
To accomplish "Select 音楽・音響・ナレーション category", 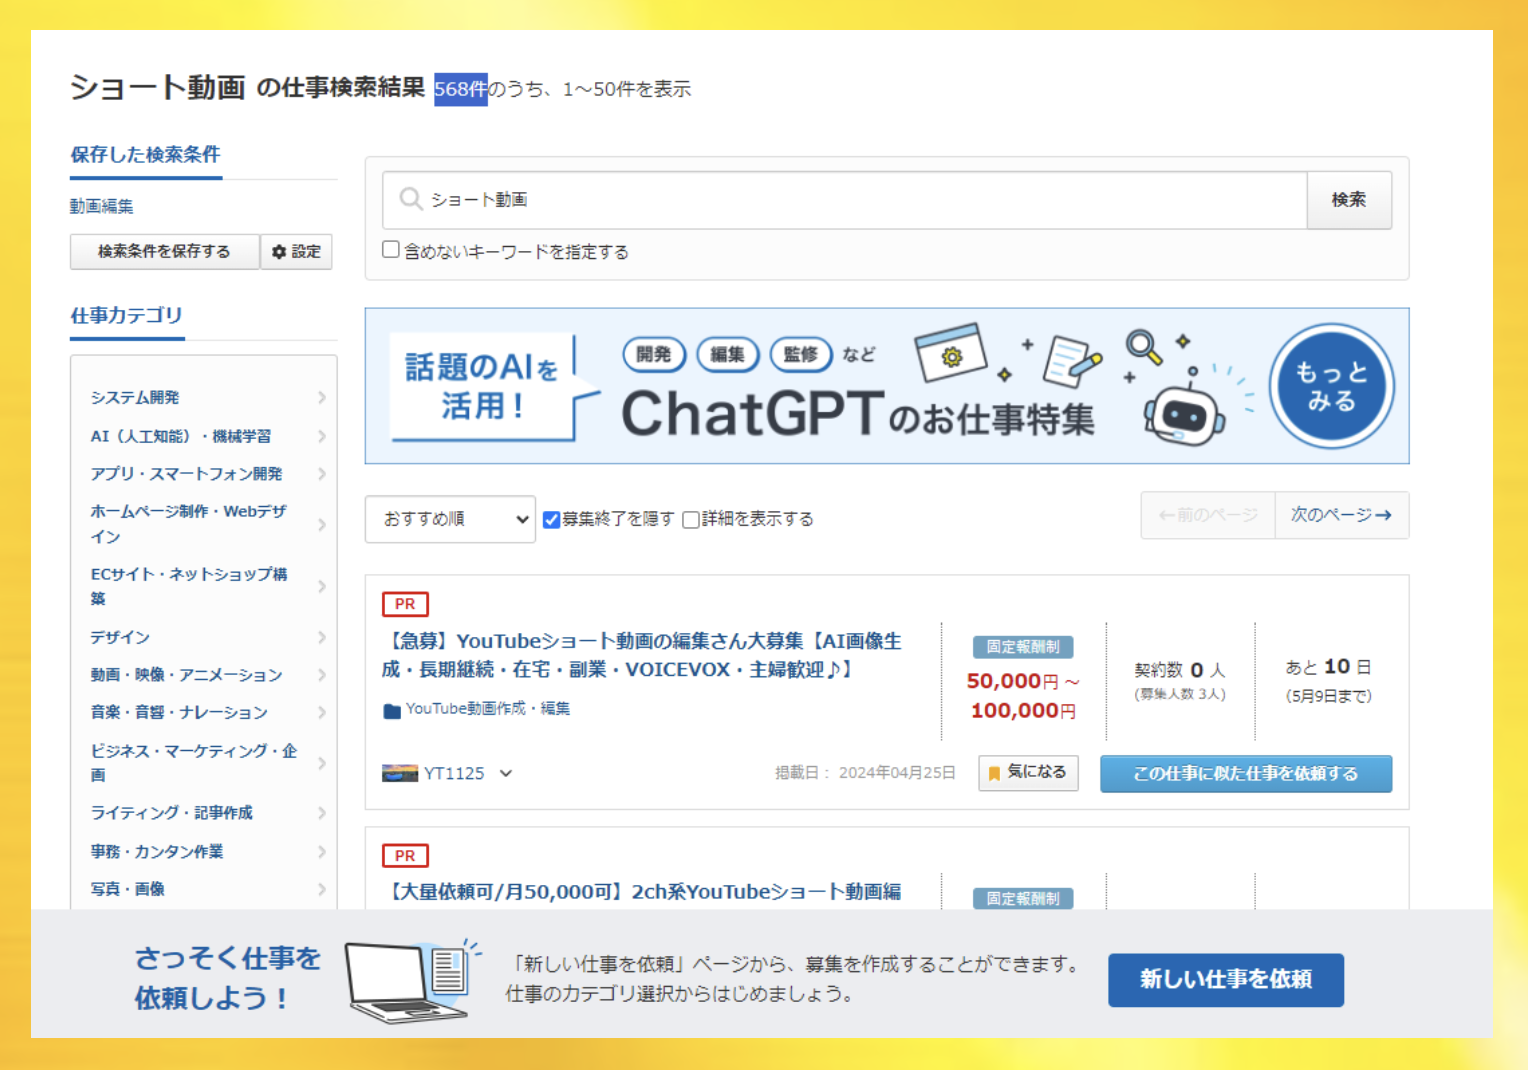I will [x=179, y=712].
